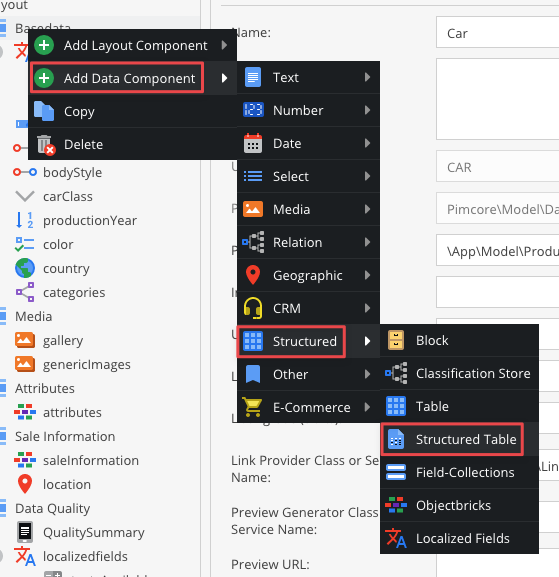Viewport: 559px width, 577px height.
Task: Click the E-Commerce shopping cart icon
Action: coord(252,407)
